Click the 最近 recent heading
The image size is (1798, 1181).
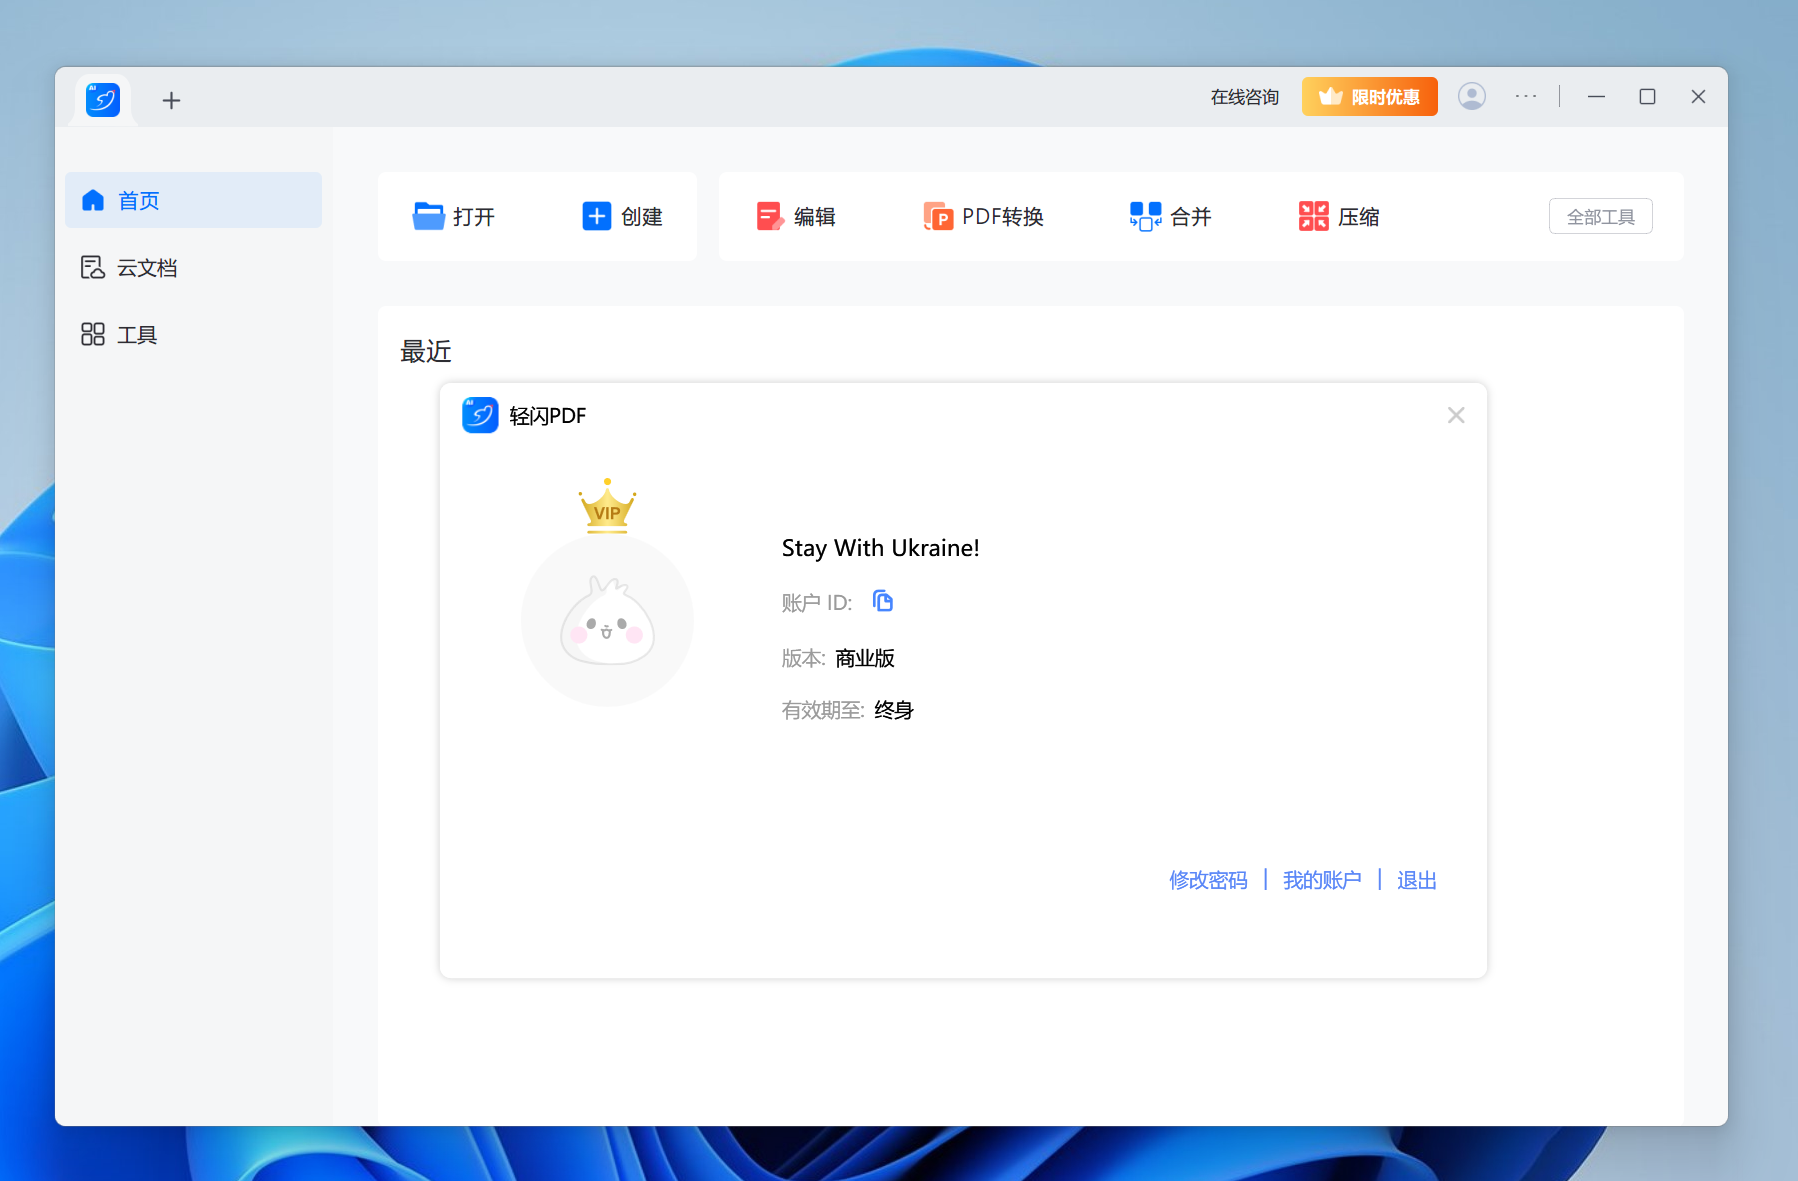(426, 351)
